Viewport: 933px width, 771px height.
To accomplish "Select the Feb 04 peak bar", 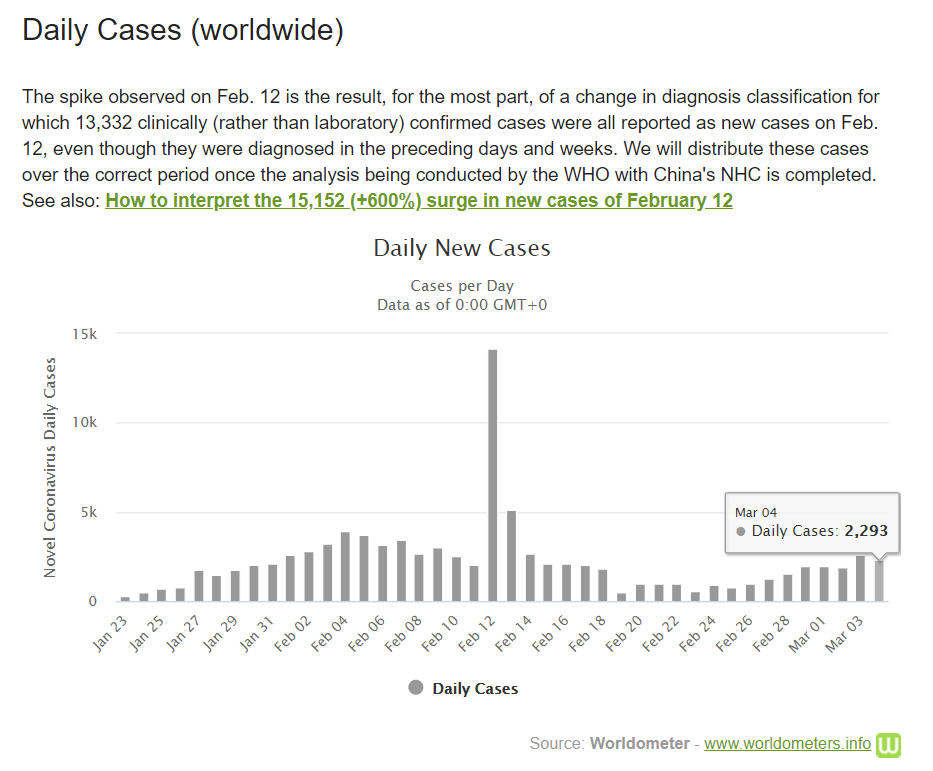I will coord(345,567).
